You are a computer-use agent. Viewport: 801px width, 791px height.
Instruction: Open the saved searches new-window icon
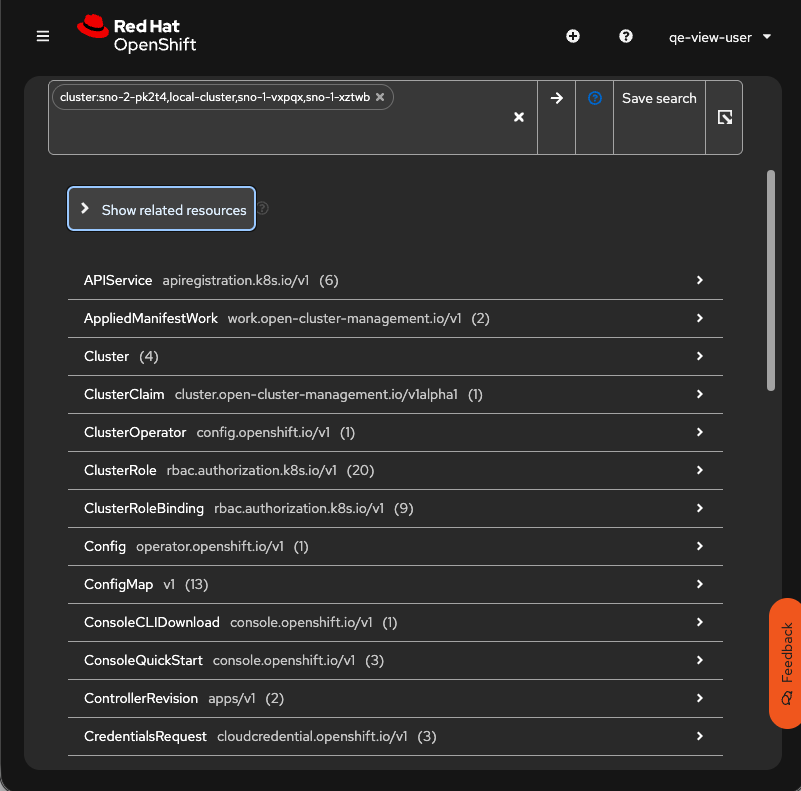[x=724, y=117]
